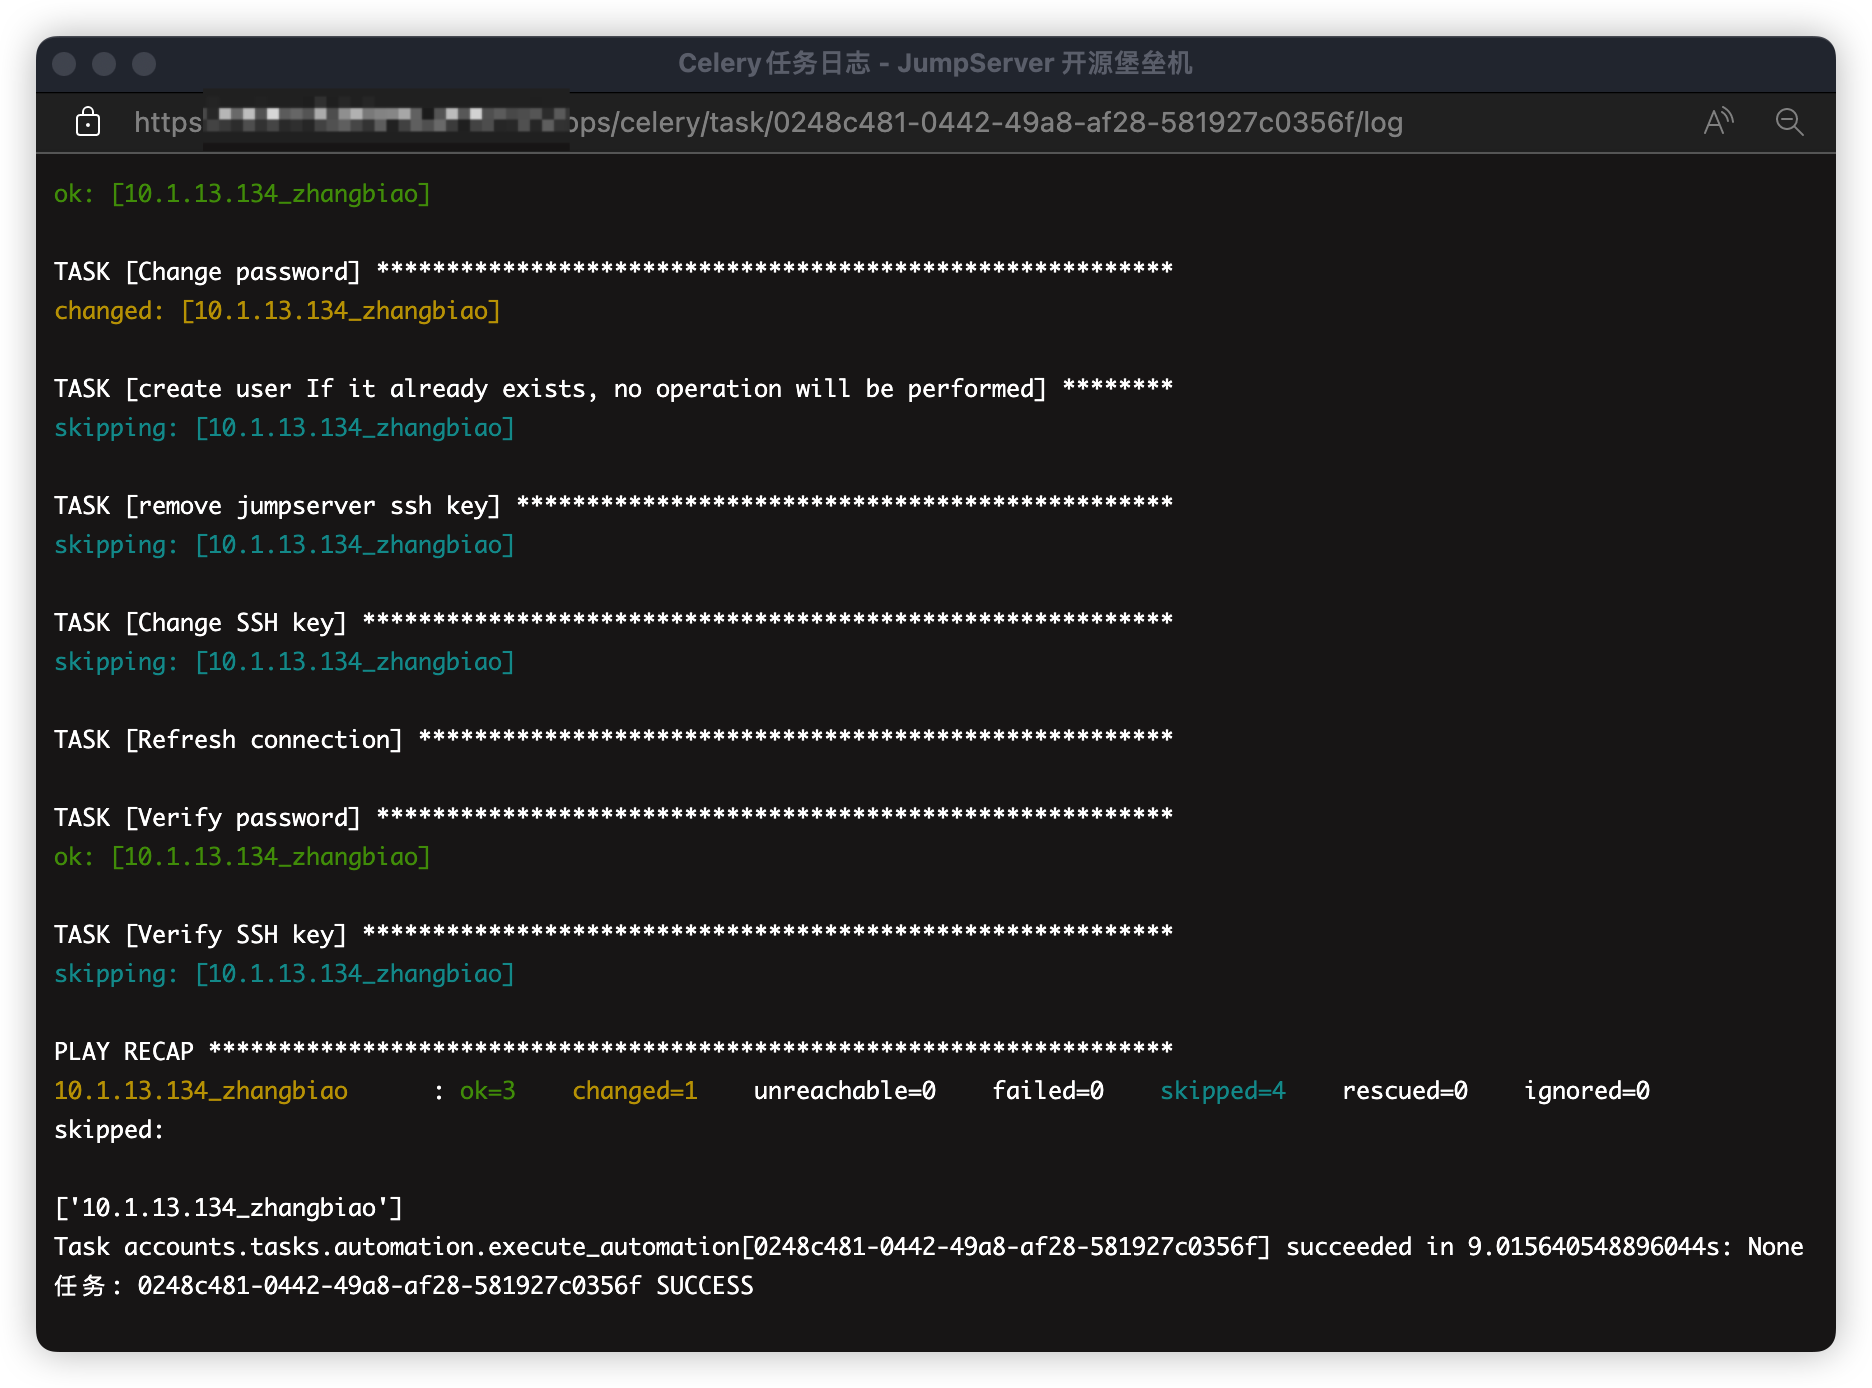Select the TASK [Refresh connection] heading
1872x1388 pixels.
228,739
